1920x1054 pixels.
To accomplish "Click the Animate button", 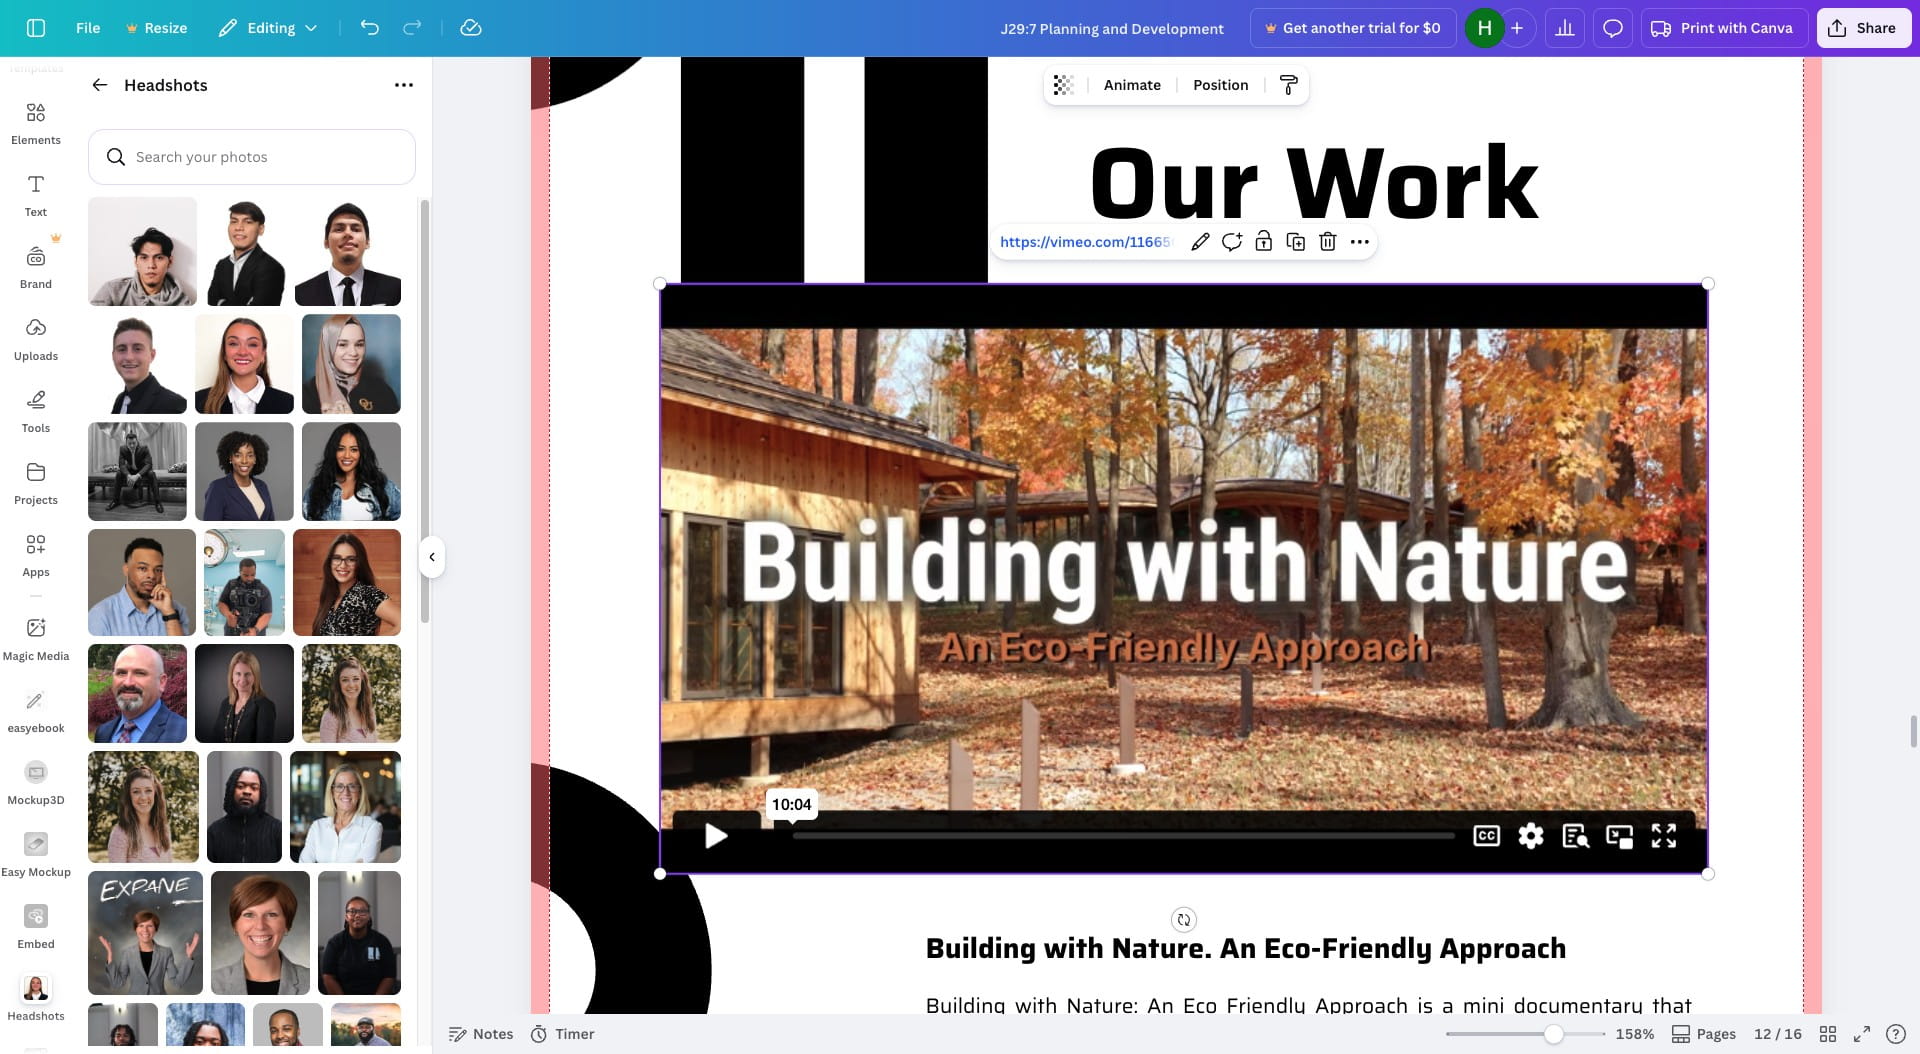I will [x=1132, y=85].
